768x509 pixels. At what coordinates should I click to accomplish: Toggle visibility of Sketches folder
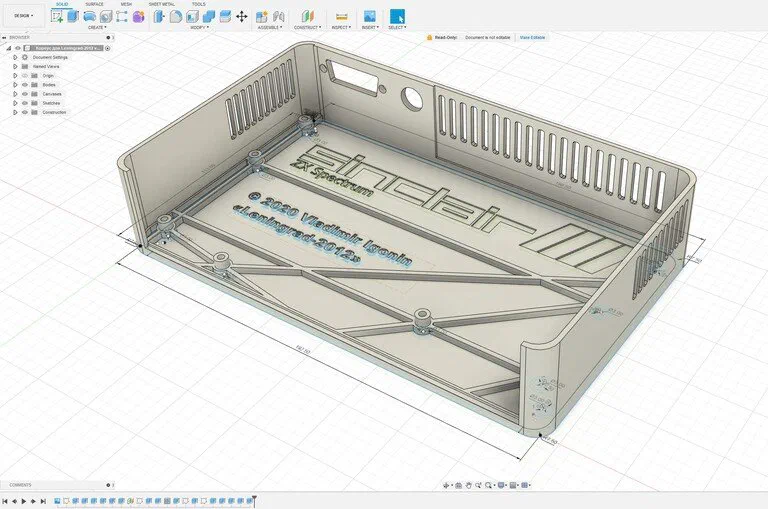25,103
